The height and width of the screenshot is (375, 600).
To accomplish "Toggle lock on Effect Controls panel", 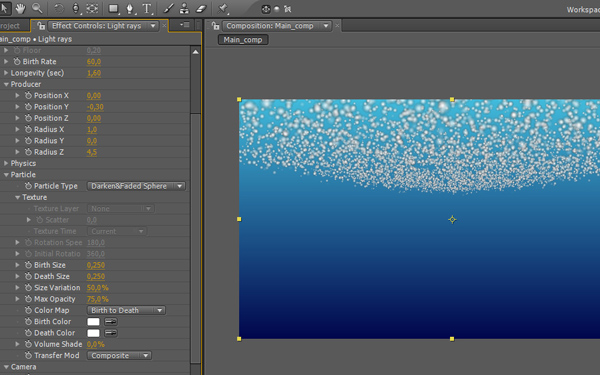I will coord(41,26).
